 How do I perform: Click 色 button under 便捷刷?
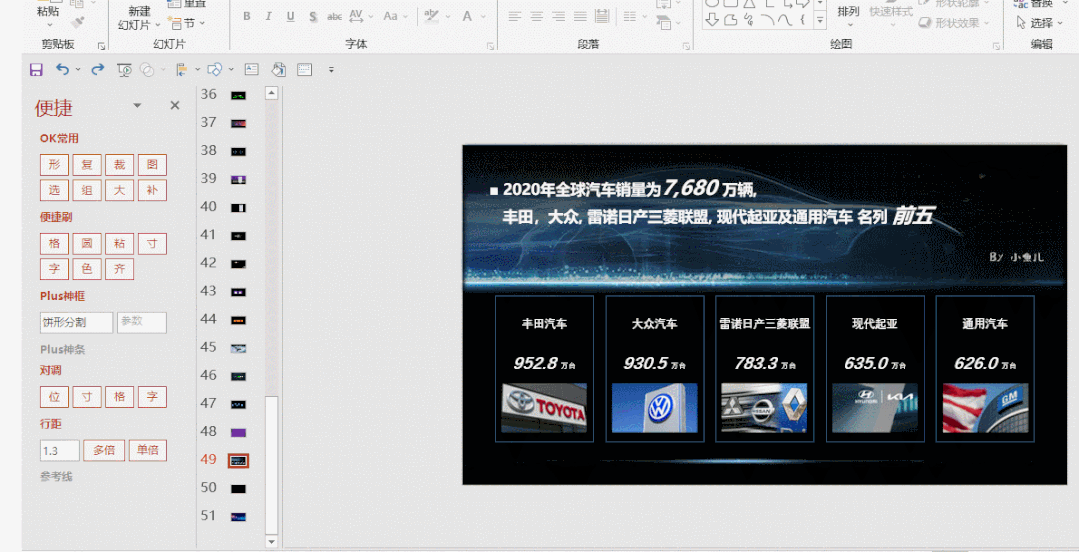point(87,269)
